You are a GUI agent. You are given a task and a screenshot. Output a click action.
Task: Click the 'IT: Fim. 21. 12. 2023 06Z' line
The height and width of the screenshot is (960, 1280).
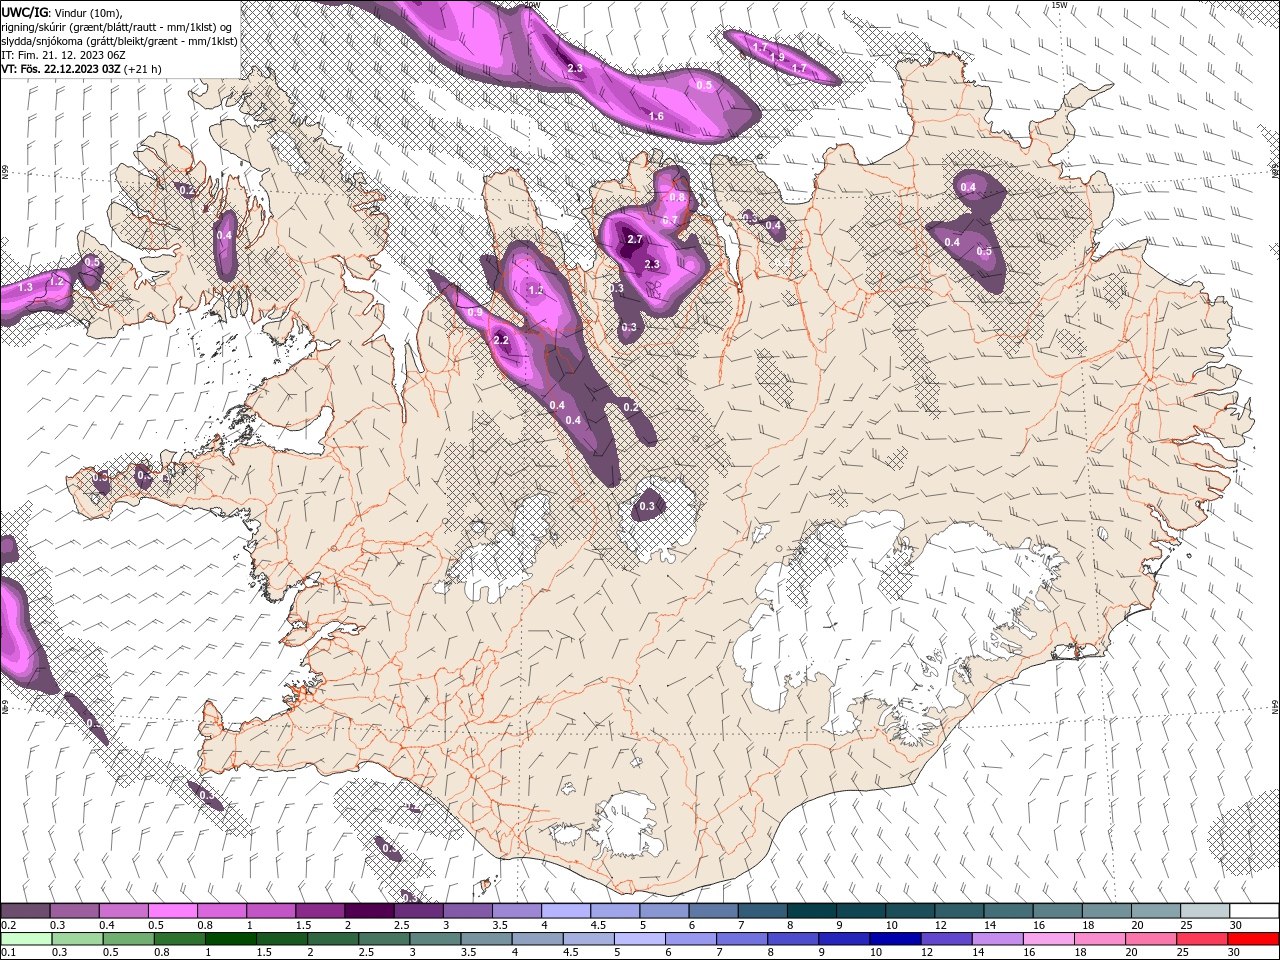click(63, 55)
